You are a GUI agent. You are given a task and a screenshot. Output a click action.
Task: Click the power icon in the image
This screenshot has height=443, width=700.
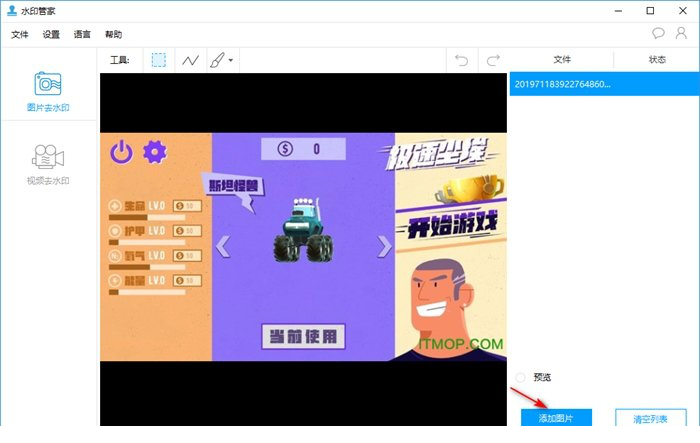tap(121, 152)
